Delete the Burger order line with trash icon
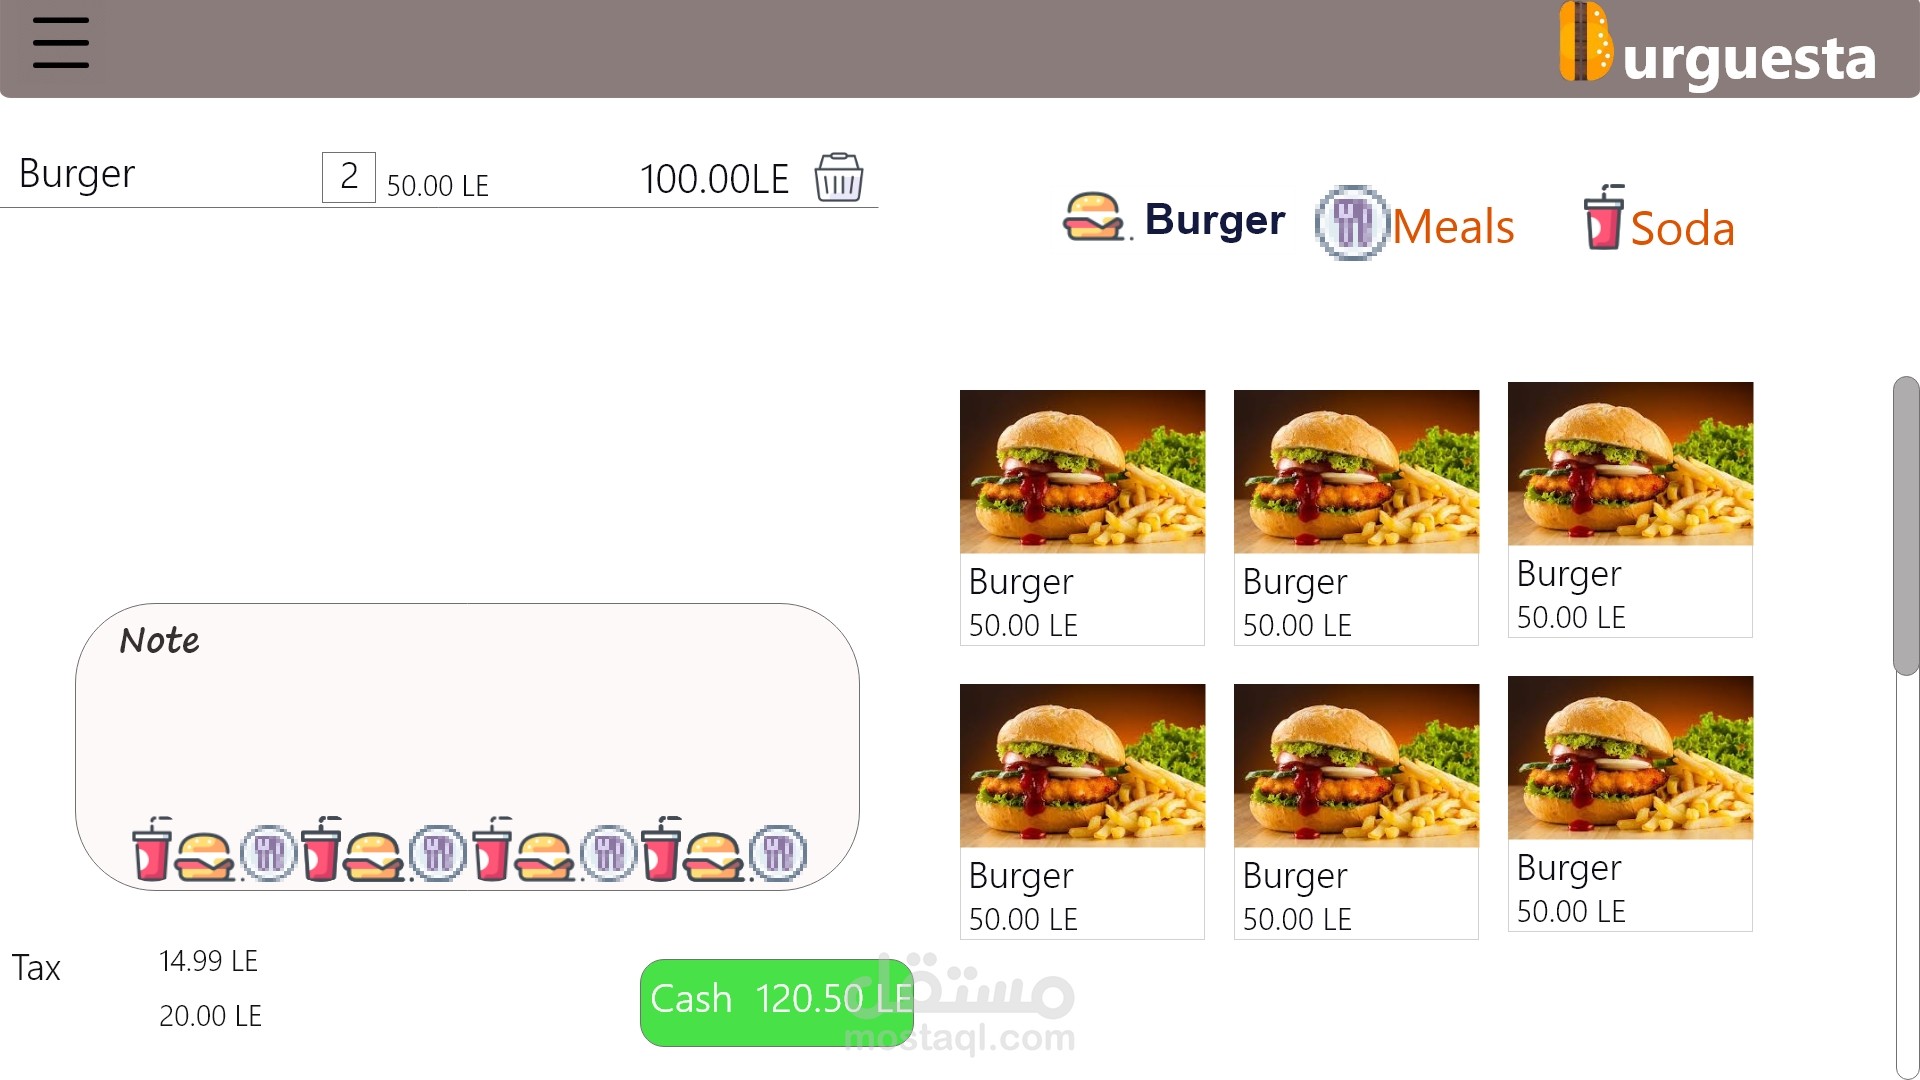This screenshot has width=1920, height=1080. (838, 178)
